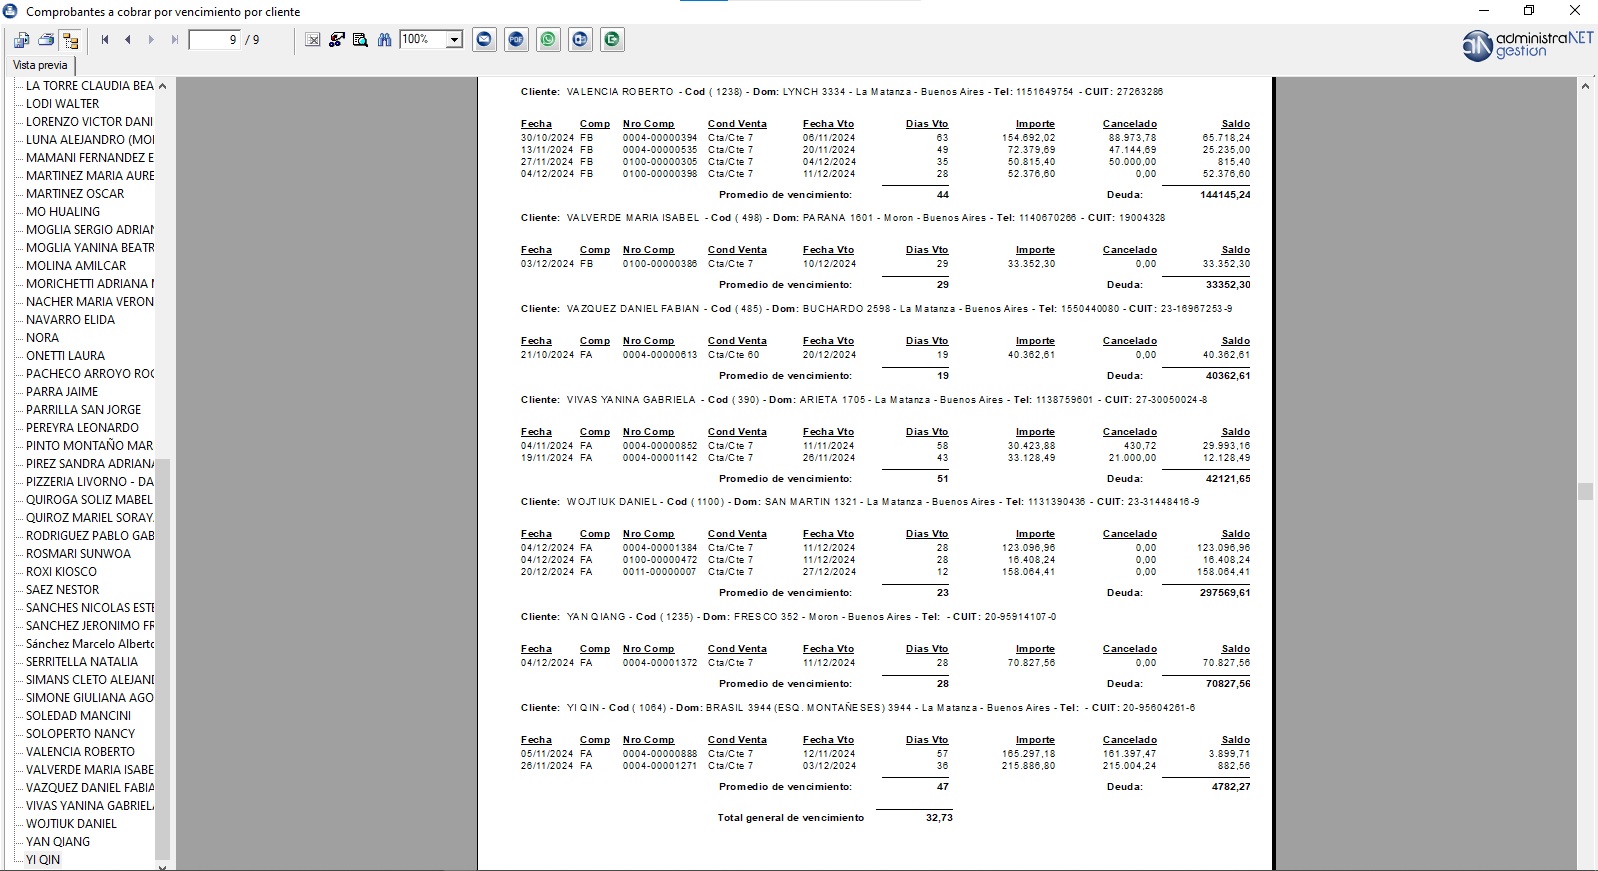Screen dimensions: 1598x871
Task: Click the refresh report icon
Action: click(x=337, y=40)
